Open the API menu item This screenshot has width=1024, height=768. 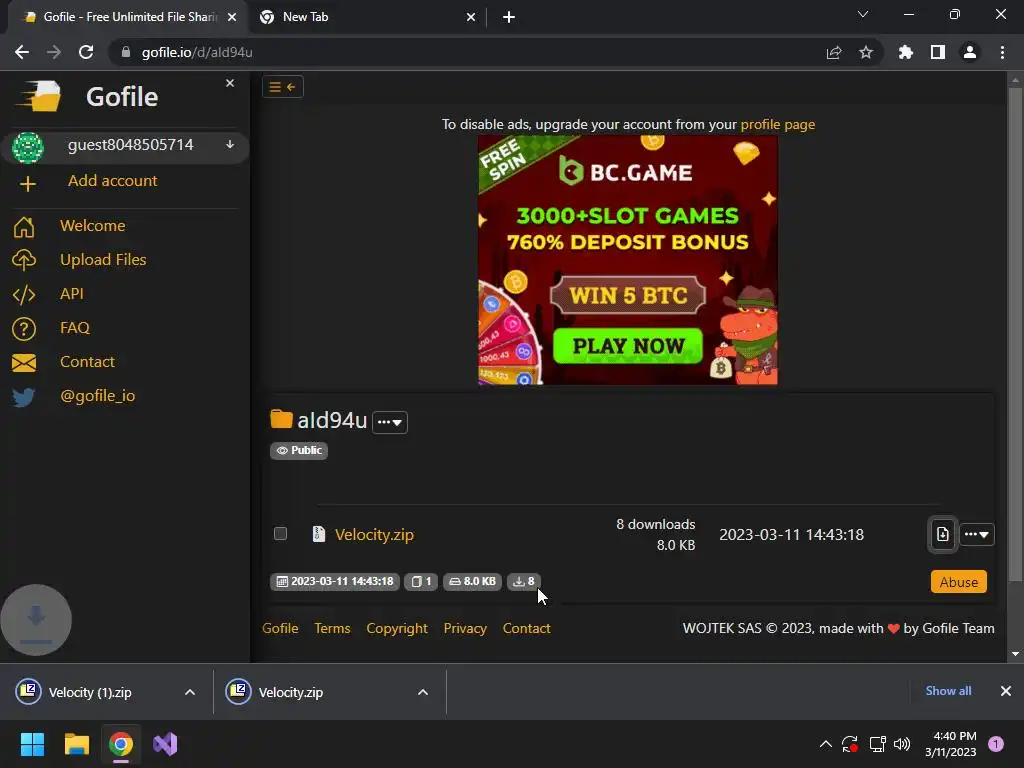(x=72, y=293)
